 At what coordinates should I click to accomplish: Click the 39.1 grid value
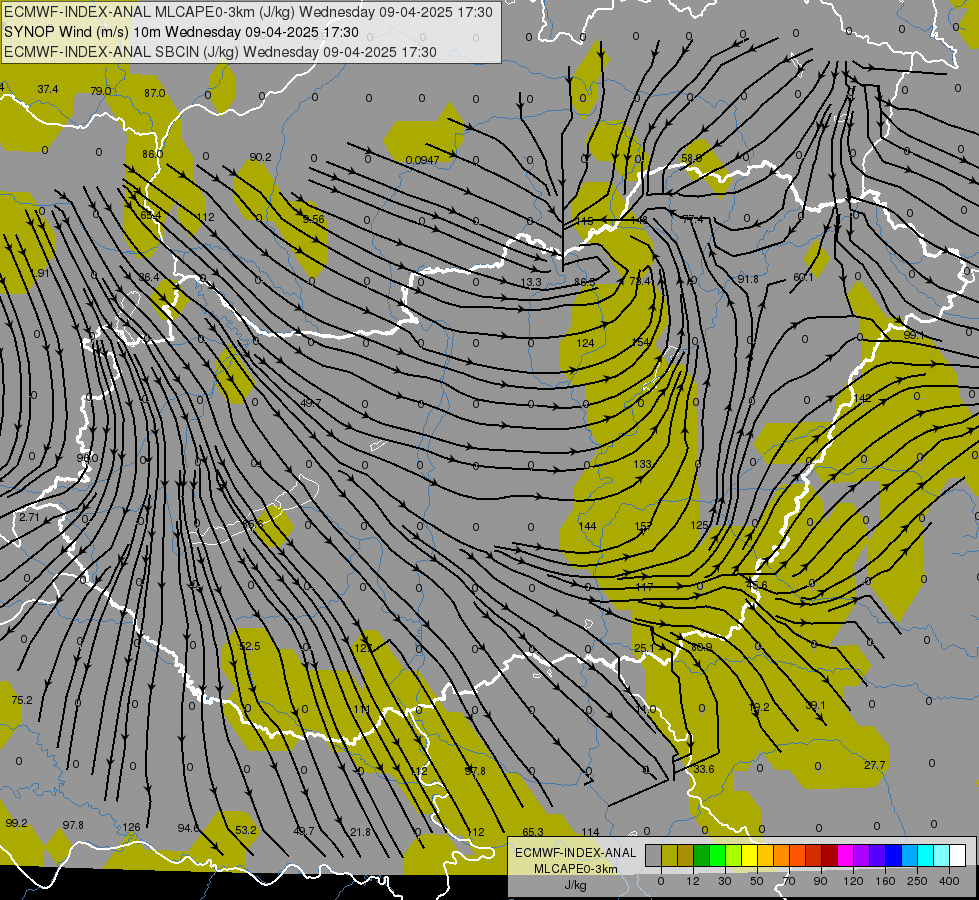click(x=815, y=705)
